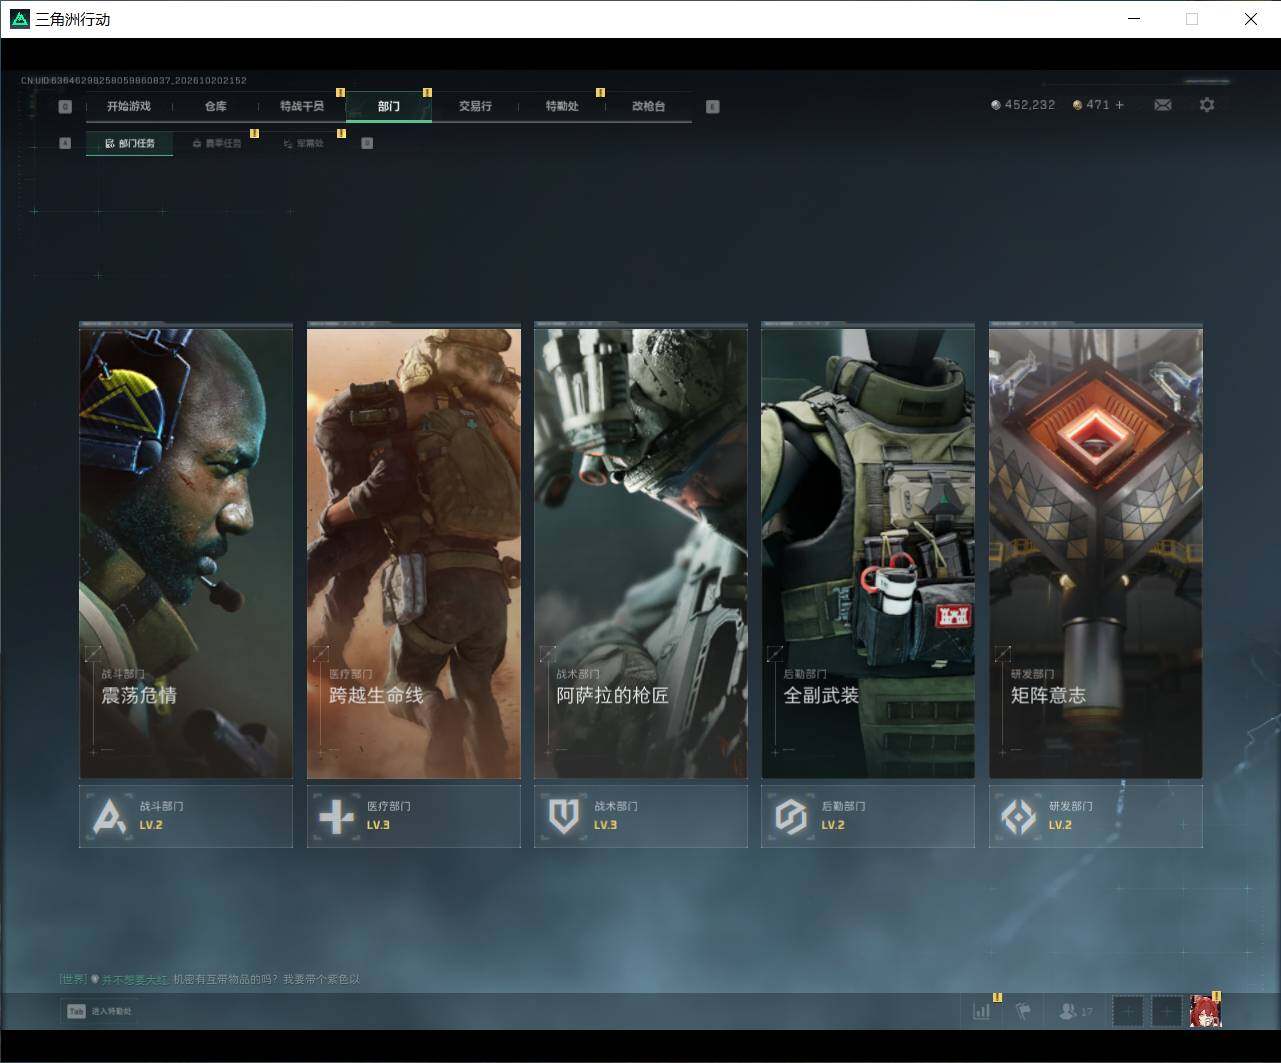The width and height of the screenshot is (1281, 1063).
Task: Click the 战术部门 LV.3 level label
Action: [605, 825]
